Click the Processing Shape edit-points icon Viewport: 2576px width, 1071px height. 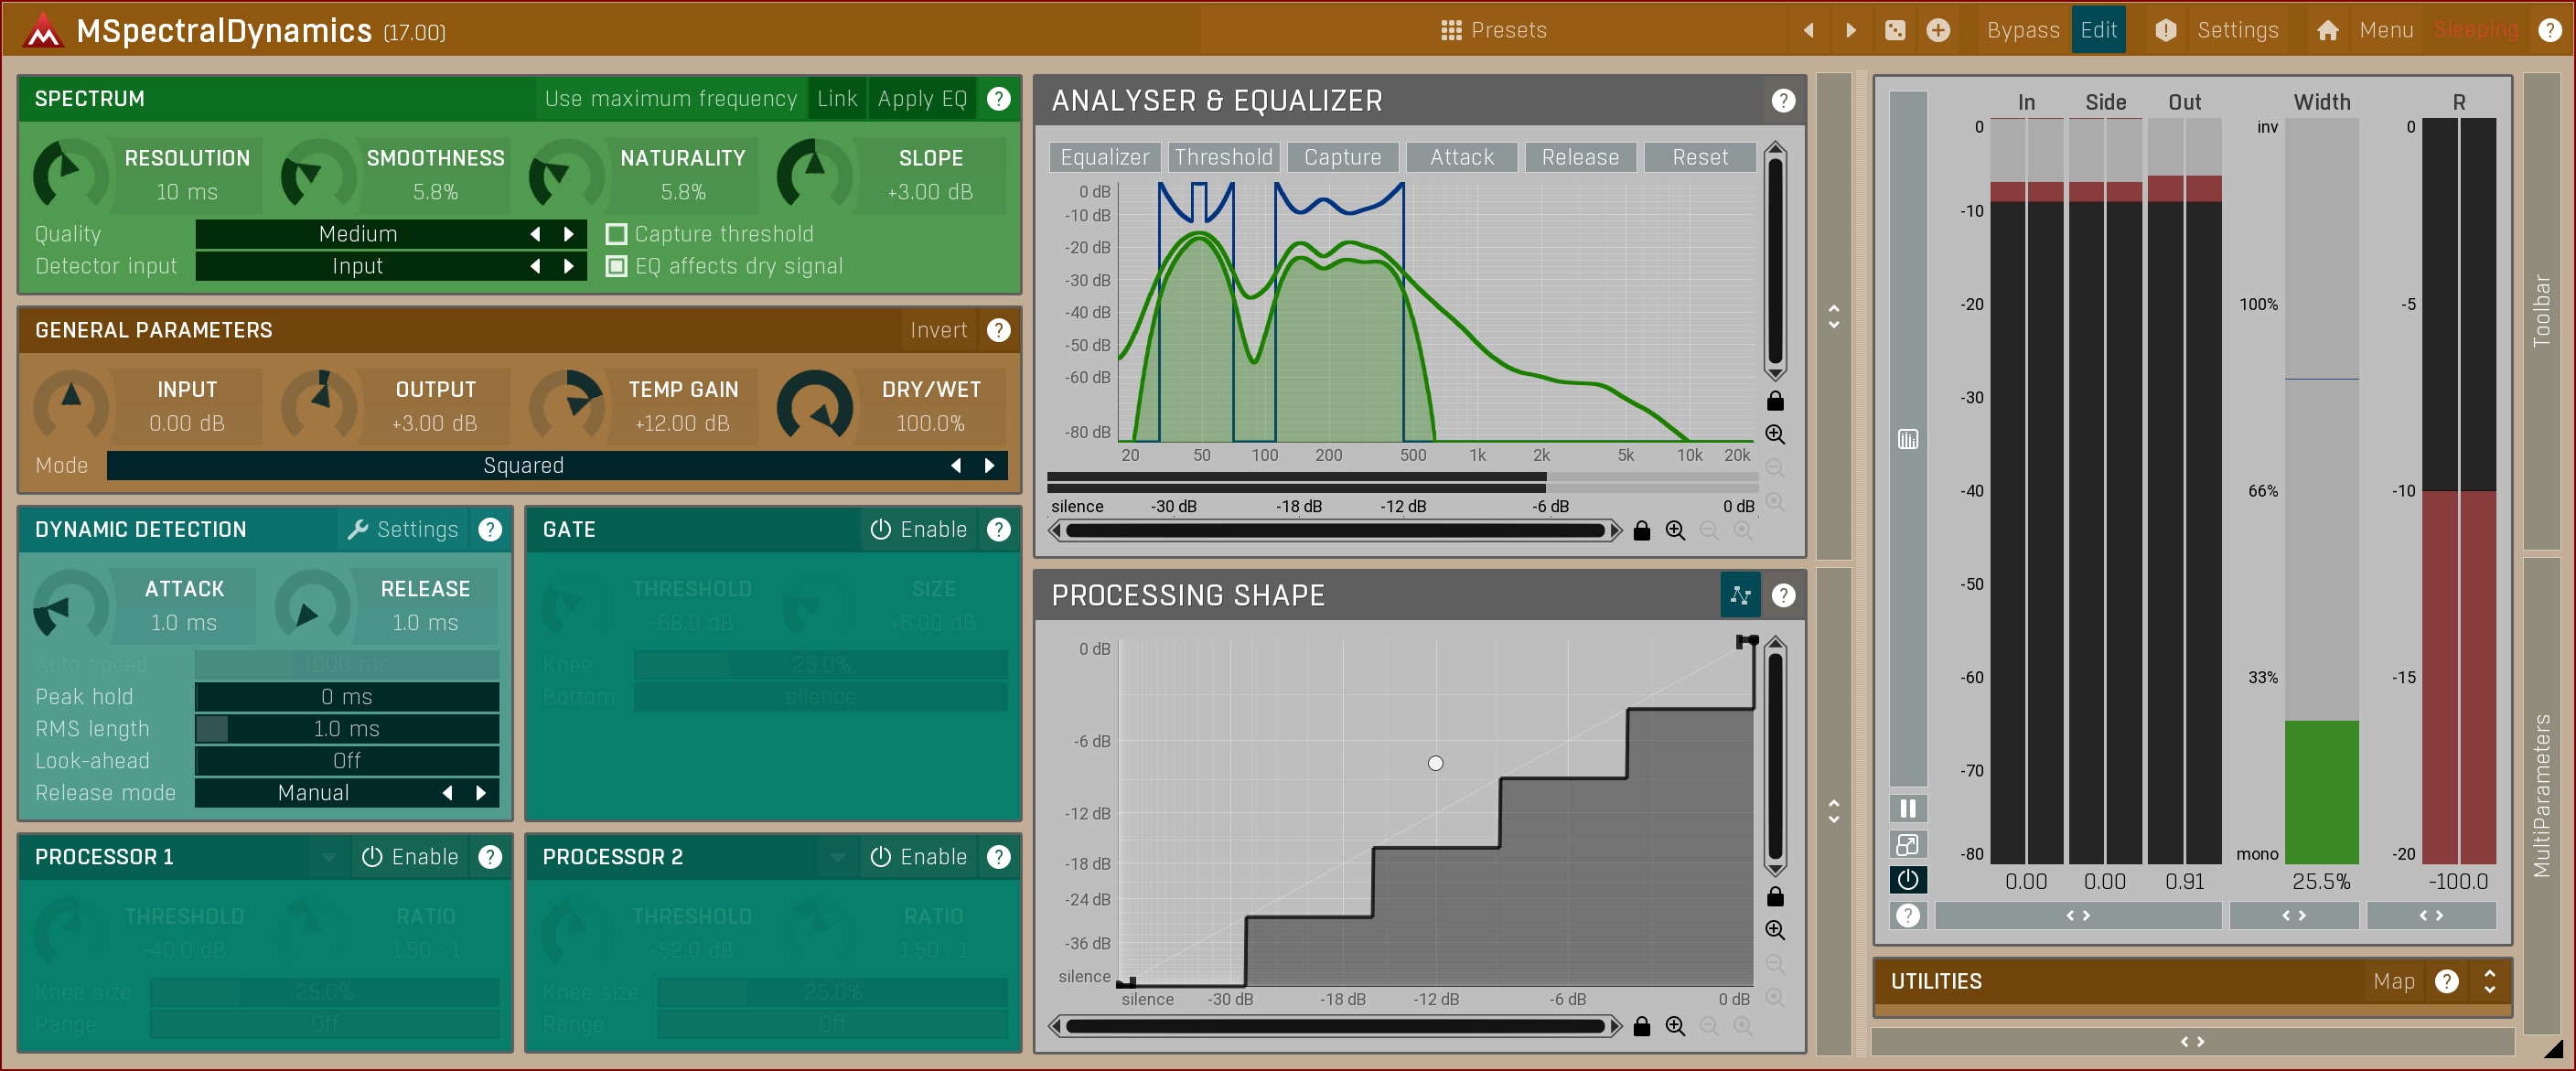click(x=1740, y=595)
